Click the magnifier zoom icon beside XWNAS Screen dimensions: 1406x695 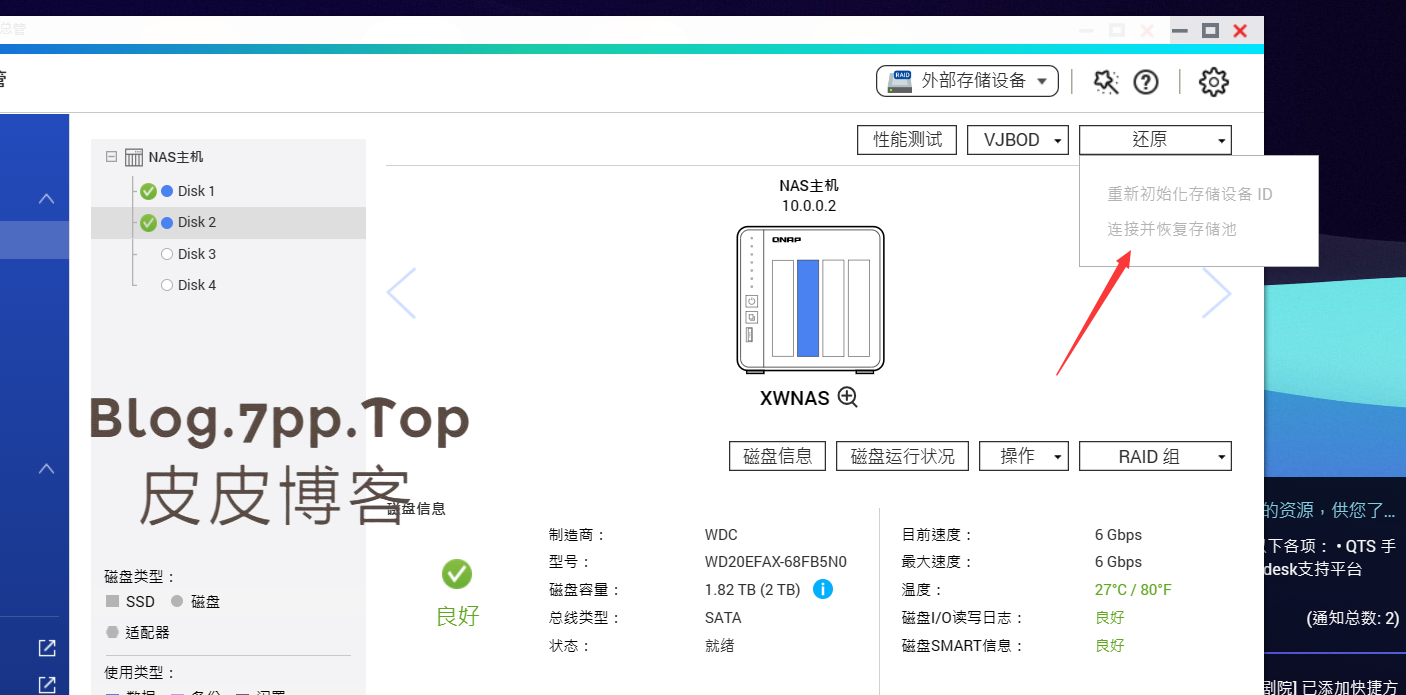click(x=848, y=397)
